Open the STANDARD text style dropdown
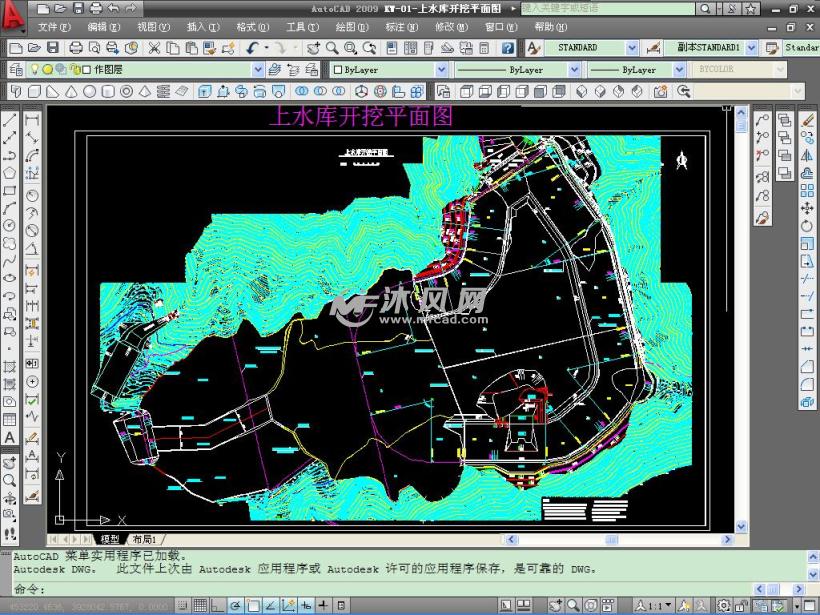 click(631, 47)
